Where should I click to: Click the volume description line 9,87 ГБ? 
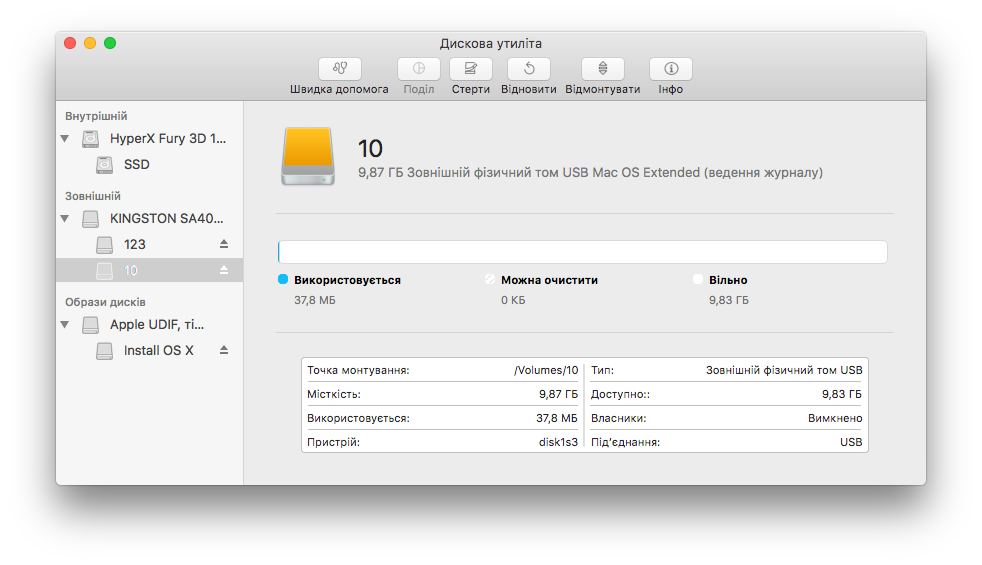click(590, 172)
